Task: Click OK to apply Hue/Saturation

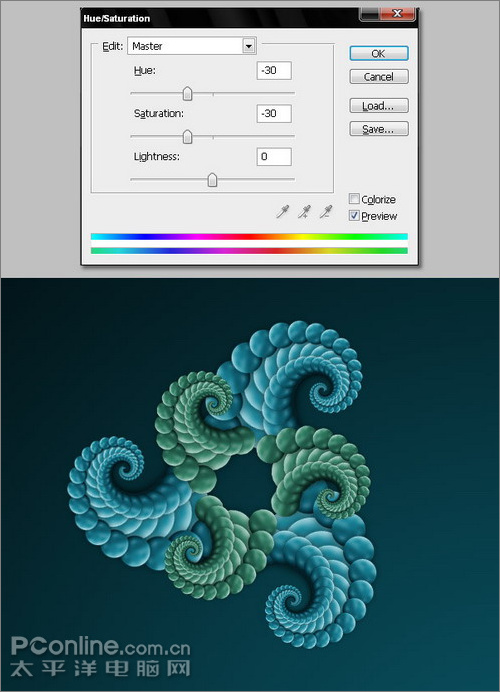Action: click(x=379, y=53)
